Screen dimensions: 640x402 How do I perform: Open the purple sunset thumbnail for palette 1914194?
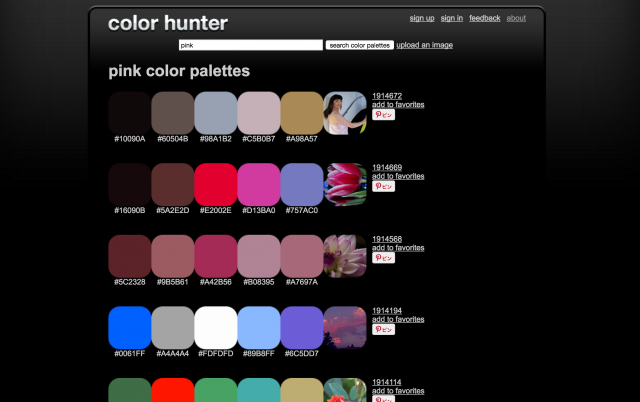click(x=345, y=328)
